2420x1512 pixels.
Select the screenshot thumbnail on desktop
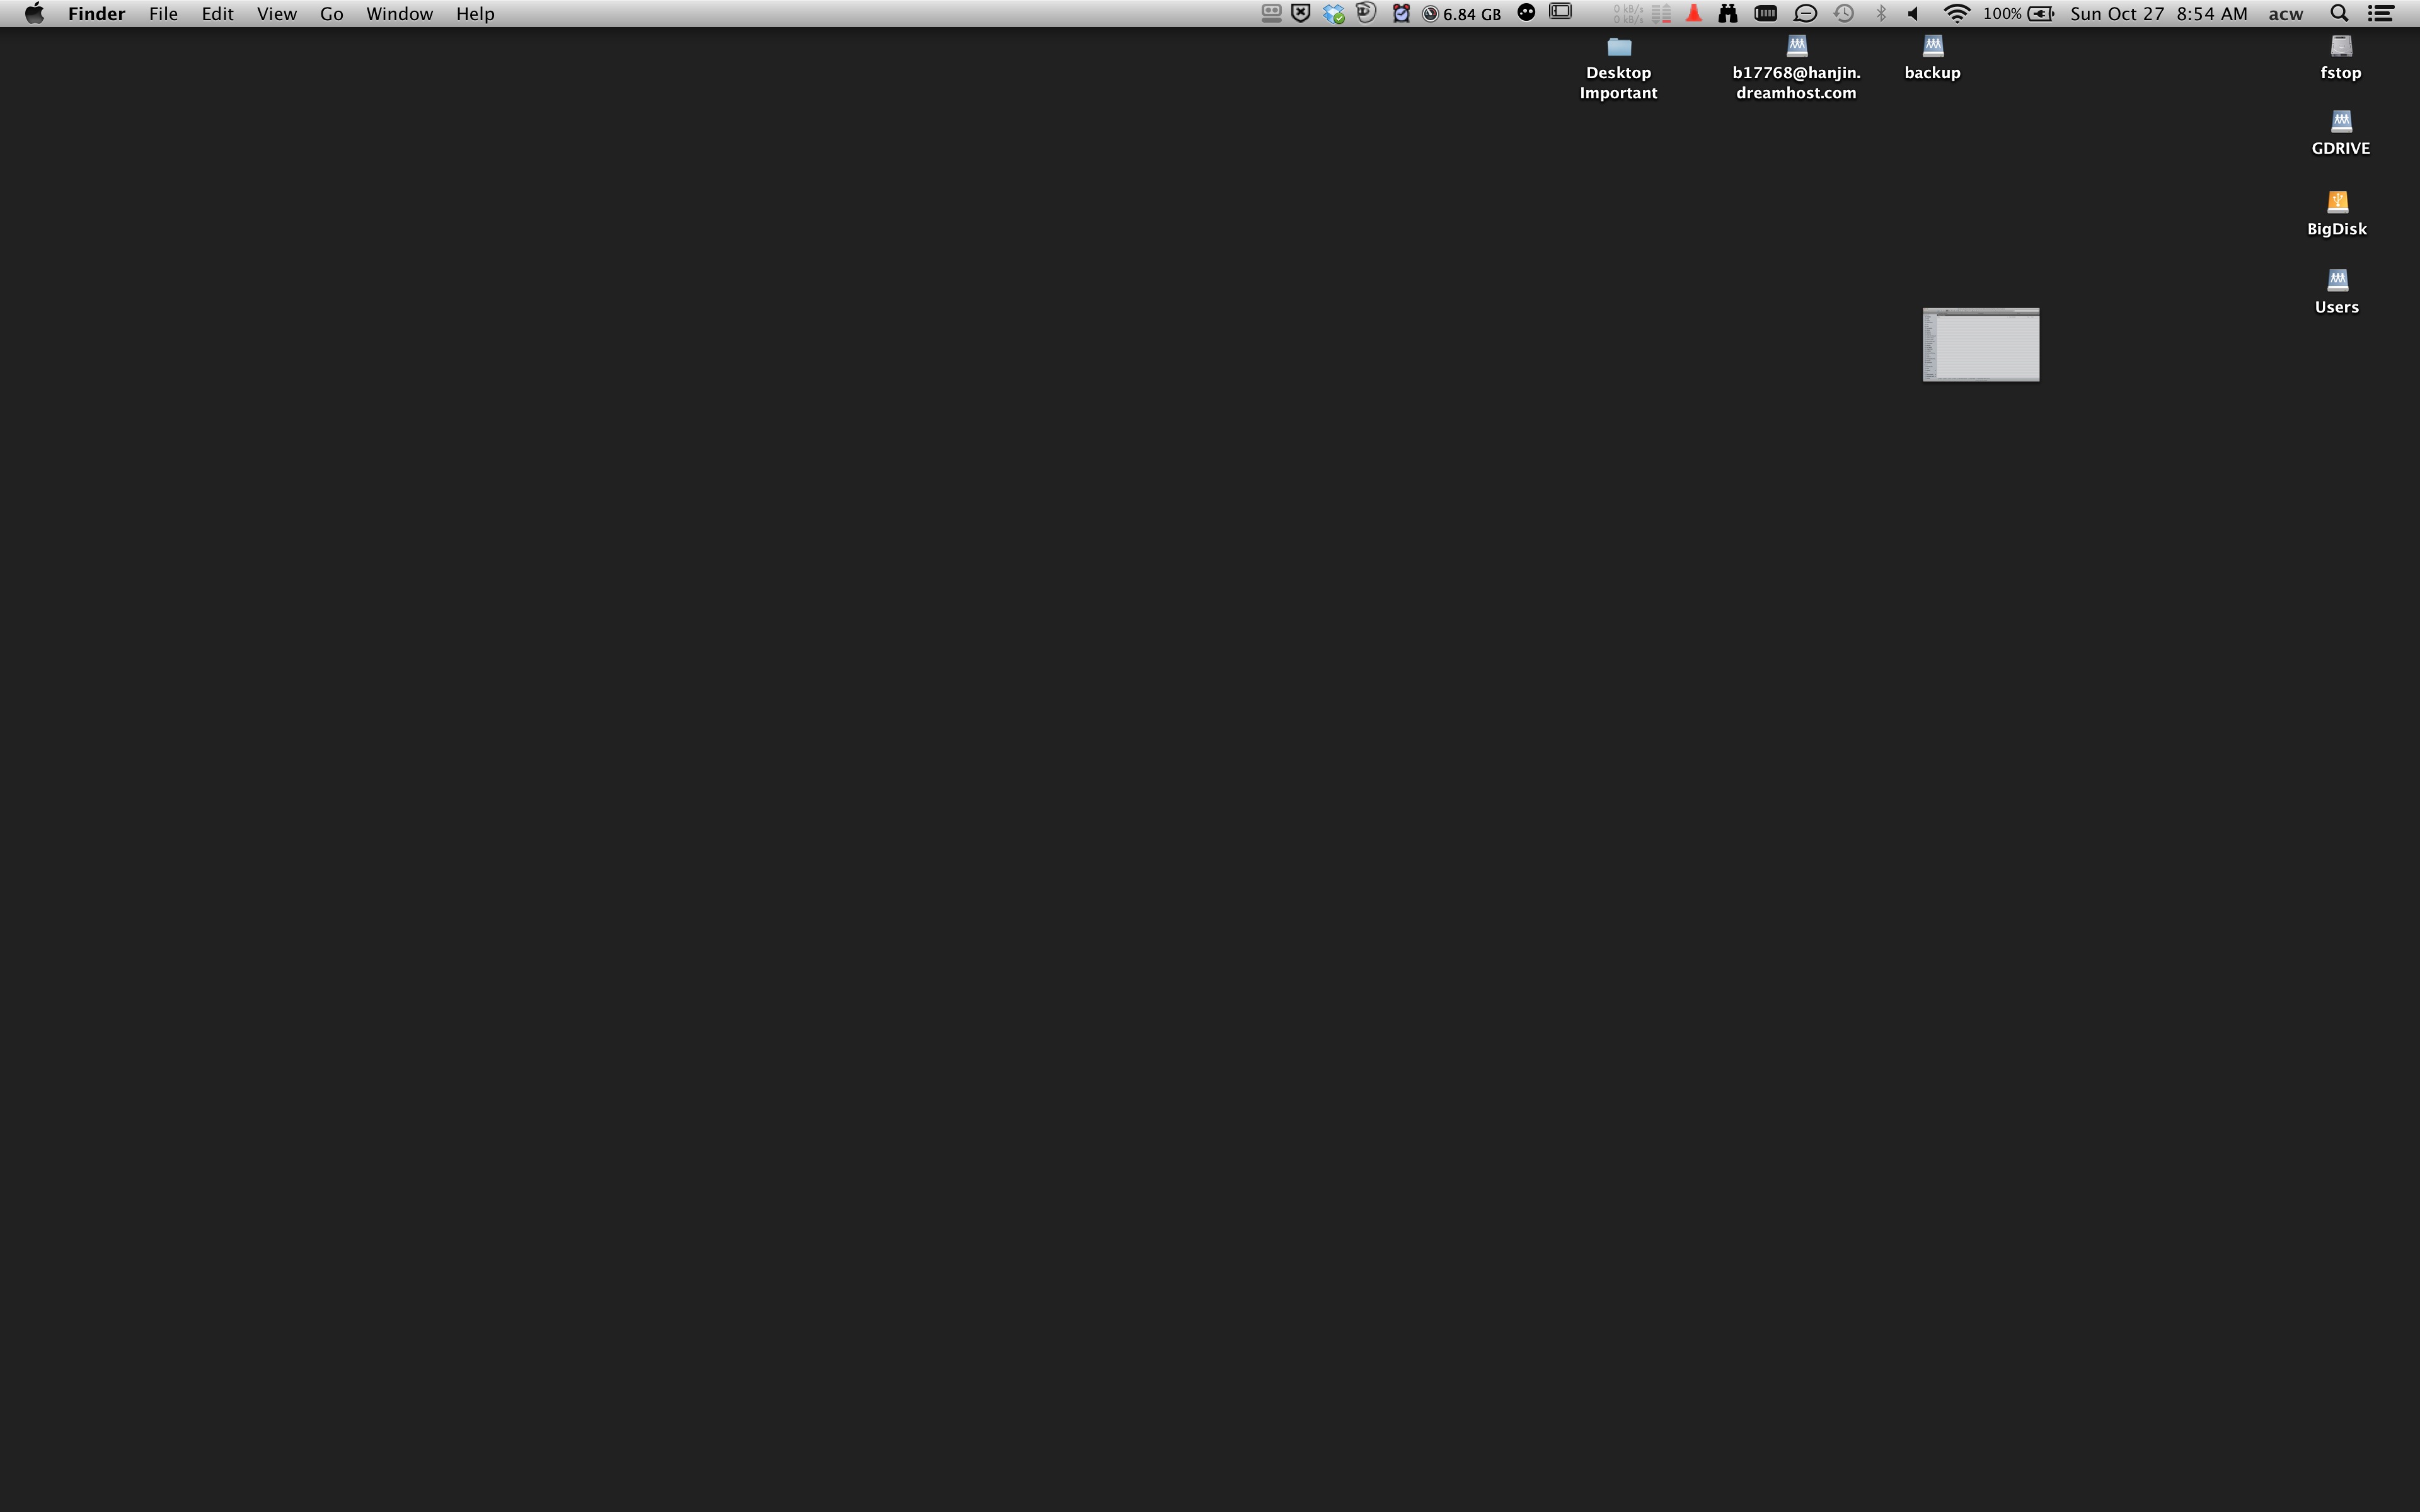tap(1980, 344)
